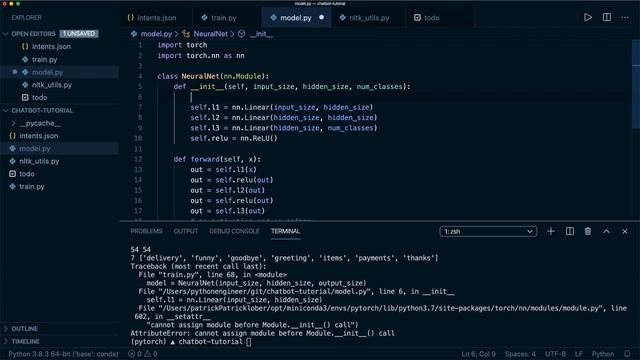
Task: Click the unsaved dot on model.py tab
Action: (x=322, y=18)
